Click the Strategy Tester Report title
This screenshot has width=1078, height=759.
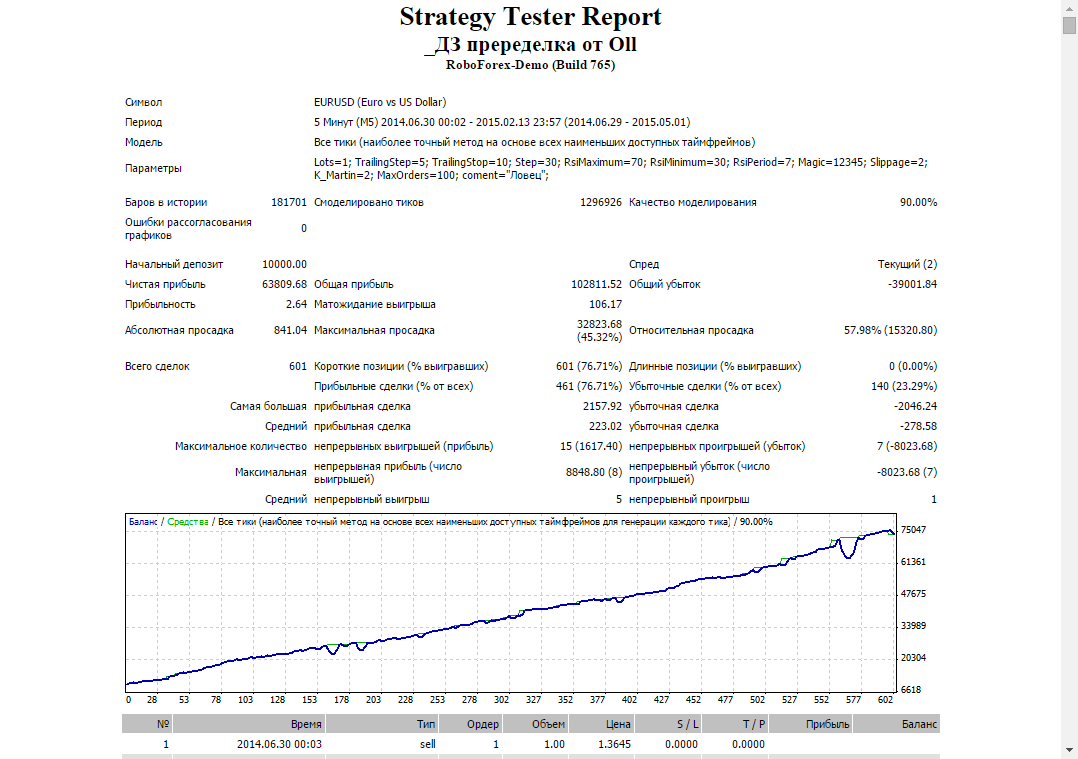(530, 16)
